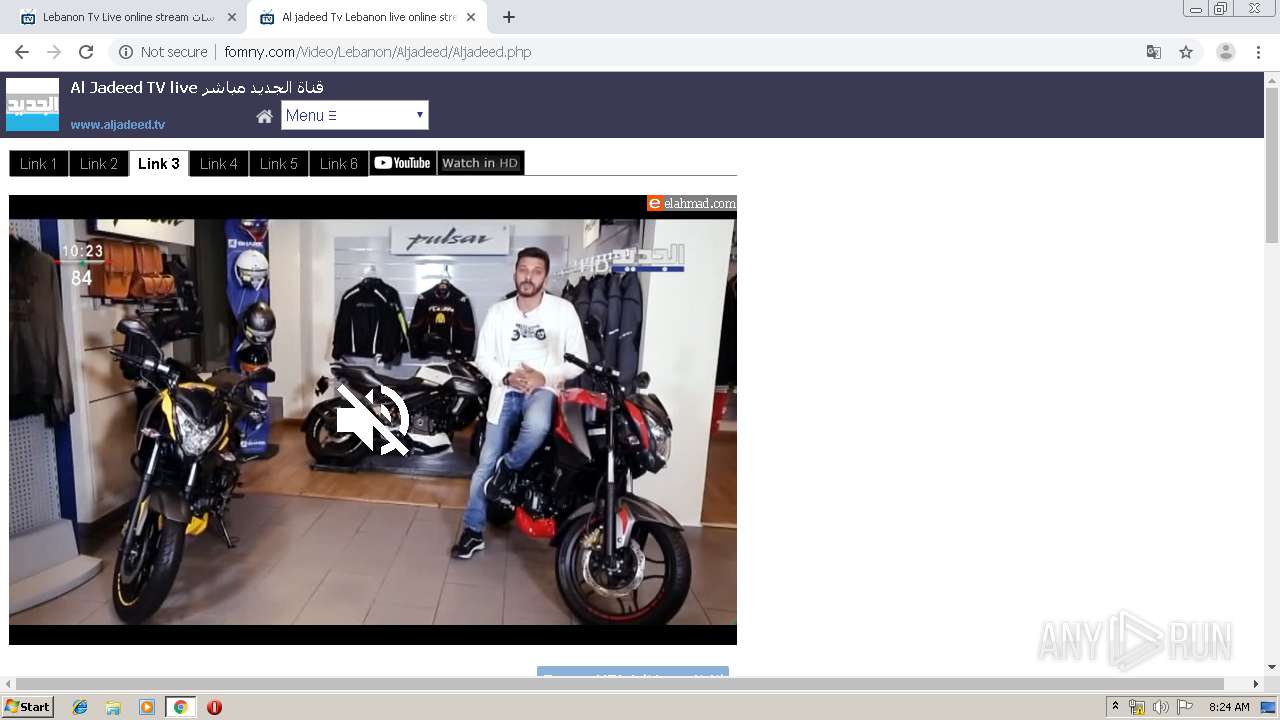The height and width of the screenshot is (720, 1280).
Task: Open the Chrome three-dot menu
Action: (x=1258, y=52)
